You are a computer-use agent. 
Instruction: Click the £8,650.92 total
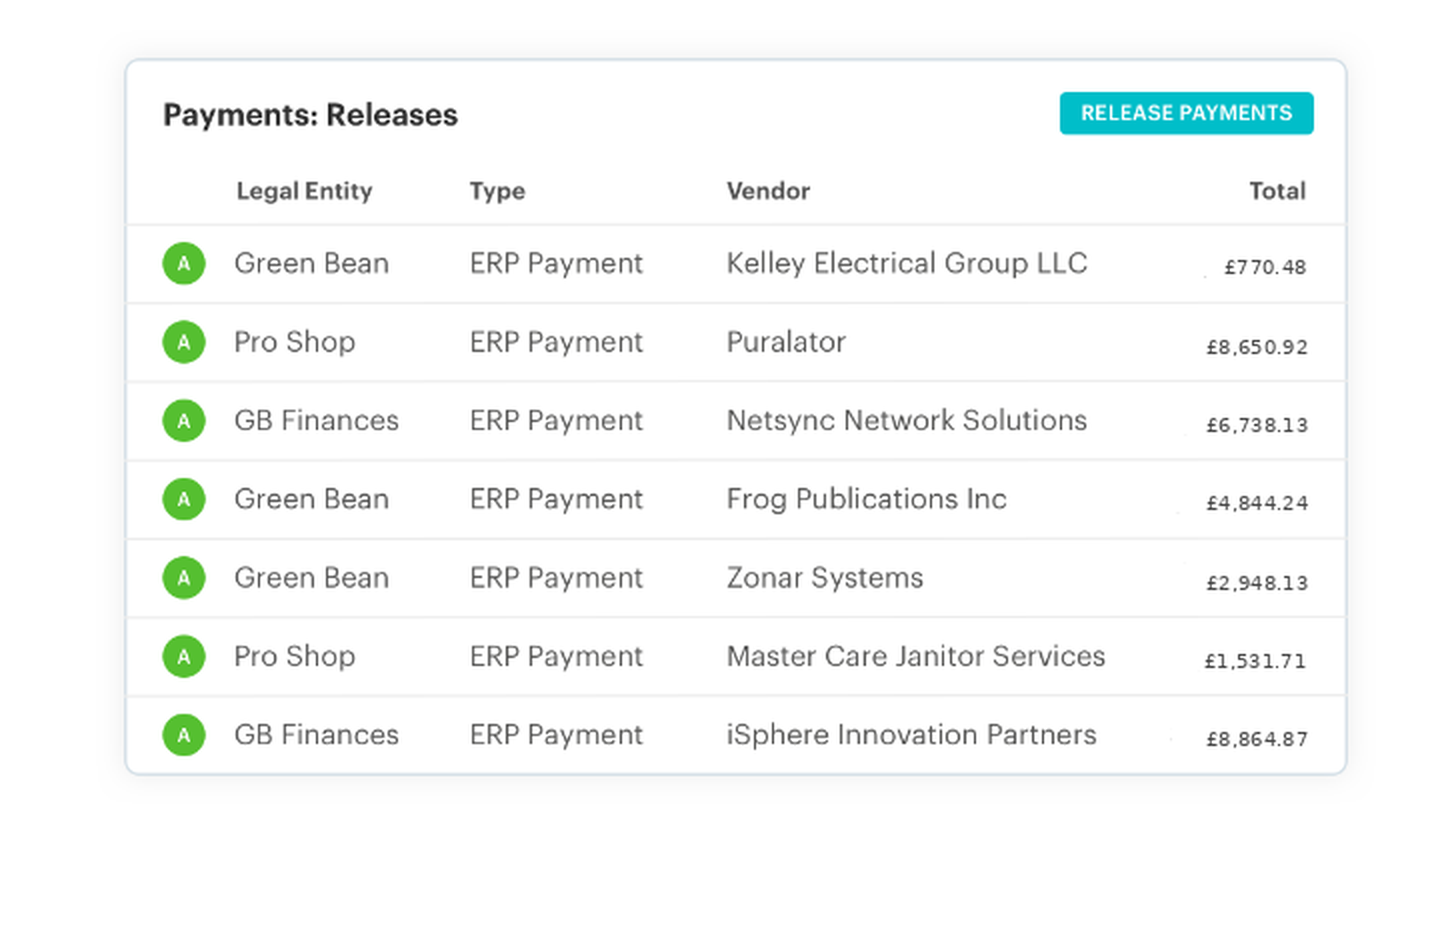pyautogui.click(x=1257, y=347)
